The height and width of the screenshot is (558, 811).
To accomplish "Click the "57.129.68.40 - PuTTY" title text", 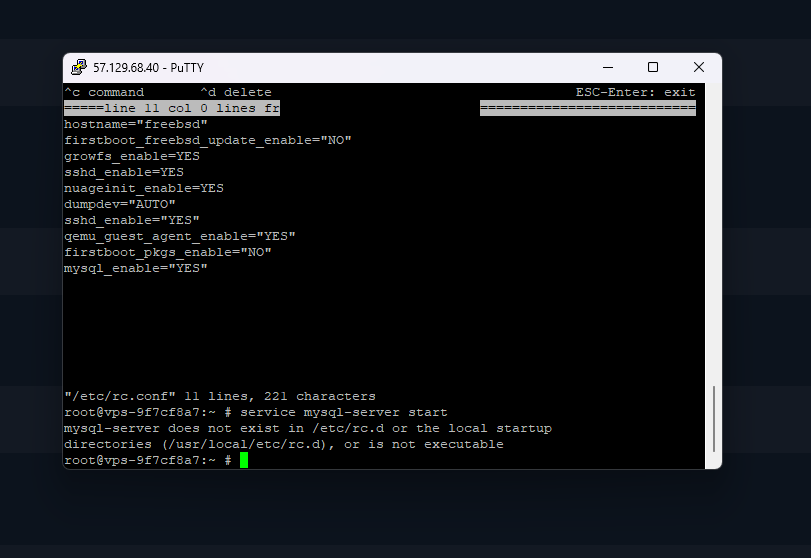I will (148, 68).
